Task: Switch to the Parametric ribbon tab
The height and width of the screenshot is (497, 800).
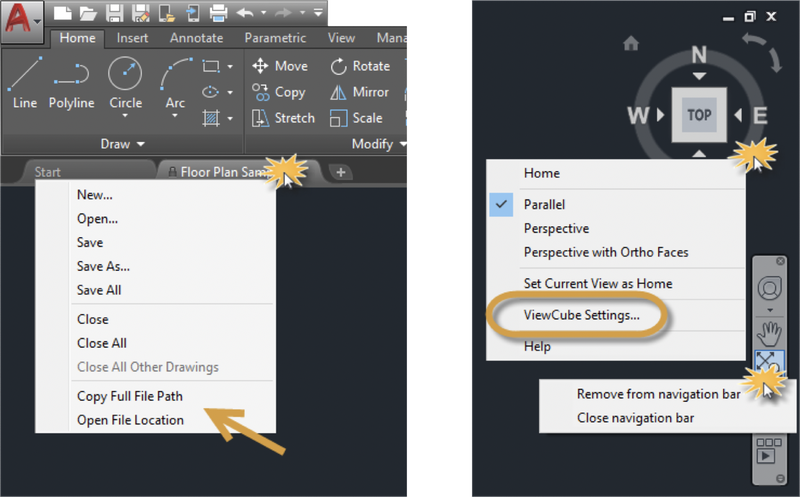Action: (275, 38)
